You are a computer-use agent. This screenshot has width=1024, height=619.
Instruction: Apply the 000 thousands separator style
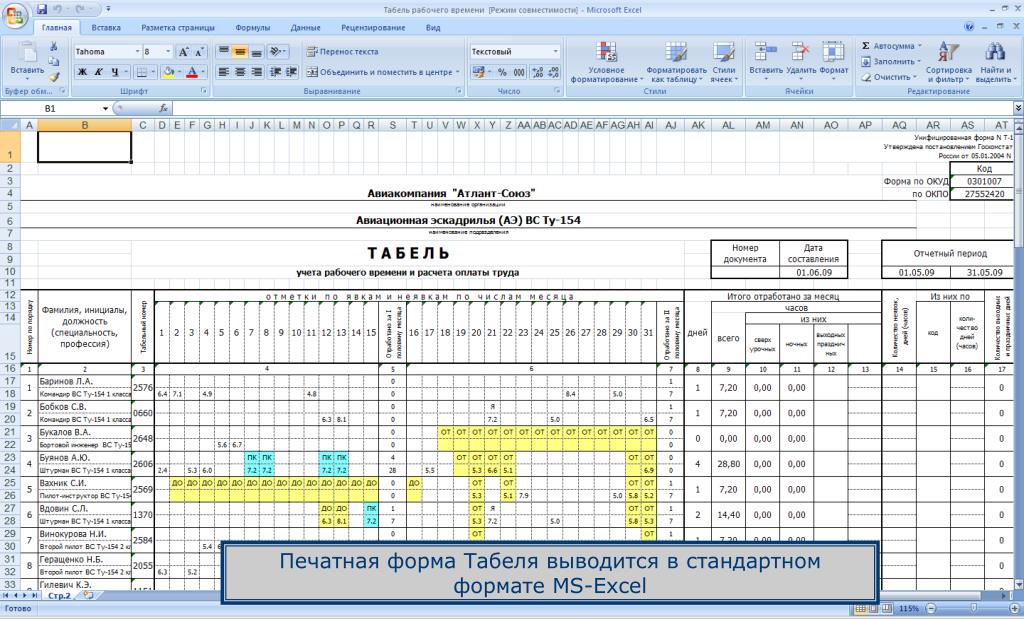519,72
